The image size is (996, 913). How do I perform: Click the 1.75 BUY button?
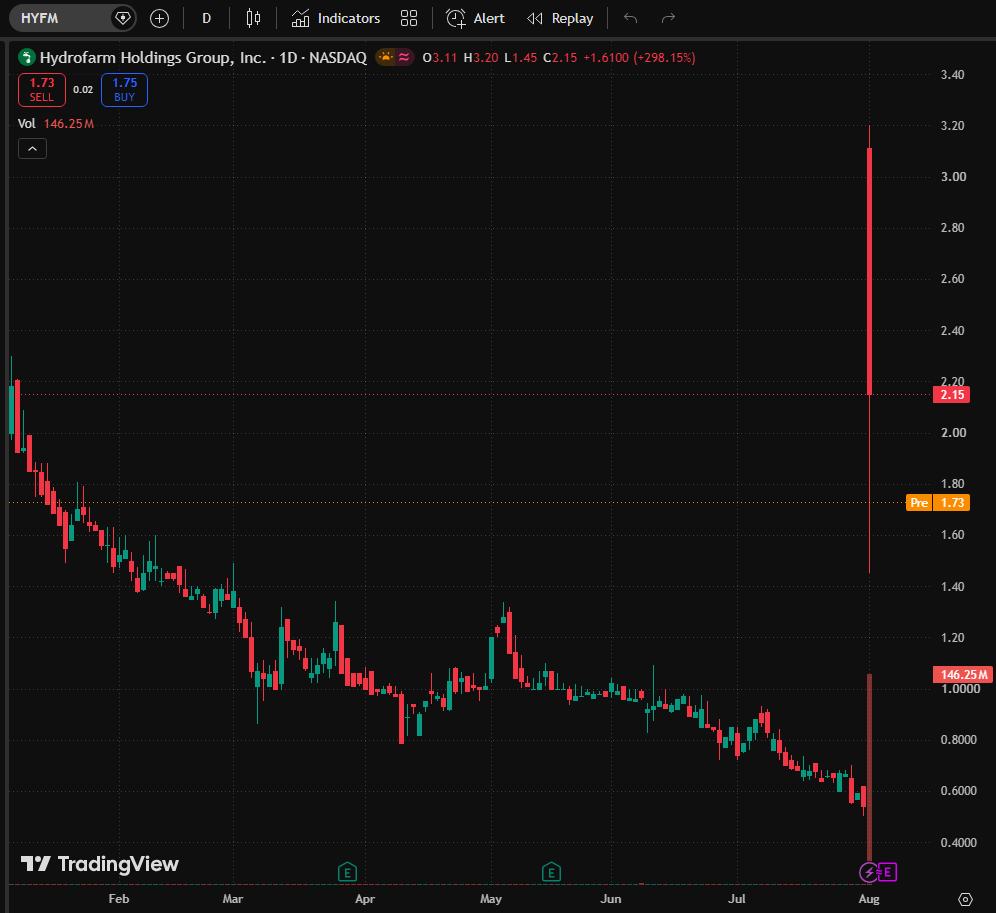click(x=124, y=90)
